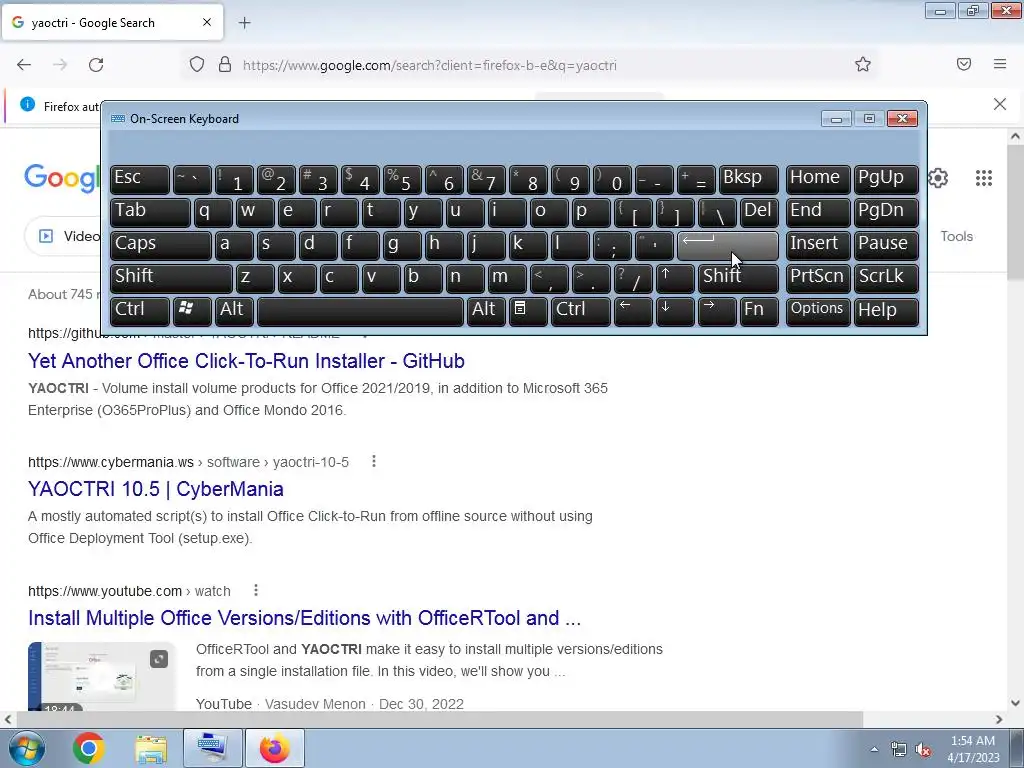
Task: Click the Windows logo key on keyboard
Action: tap(191, 311)
